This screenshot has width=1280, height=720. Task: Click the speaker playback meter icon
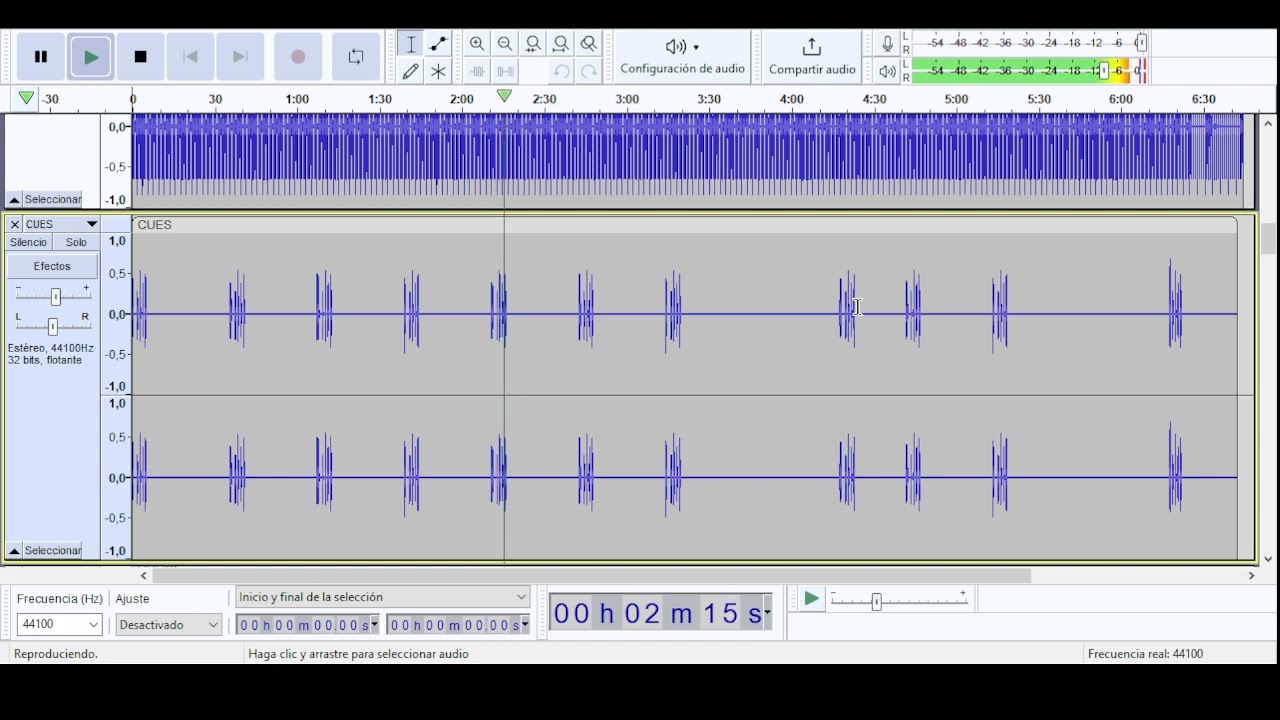[x=887, y=71]
